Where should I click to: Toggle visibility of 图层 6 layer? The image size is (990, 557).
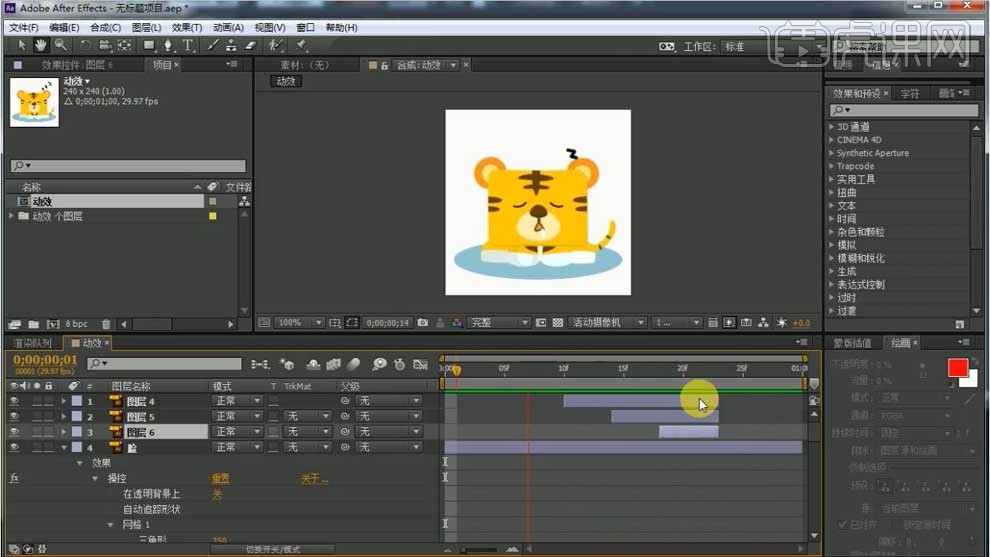point(14,432)
